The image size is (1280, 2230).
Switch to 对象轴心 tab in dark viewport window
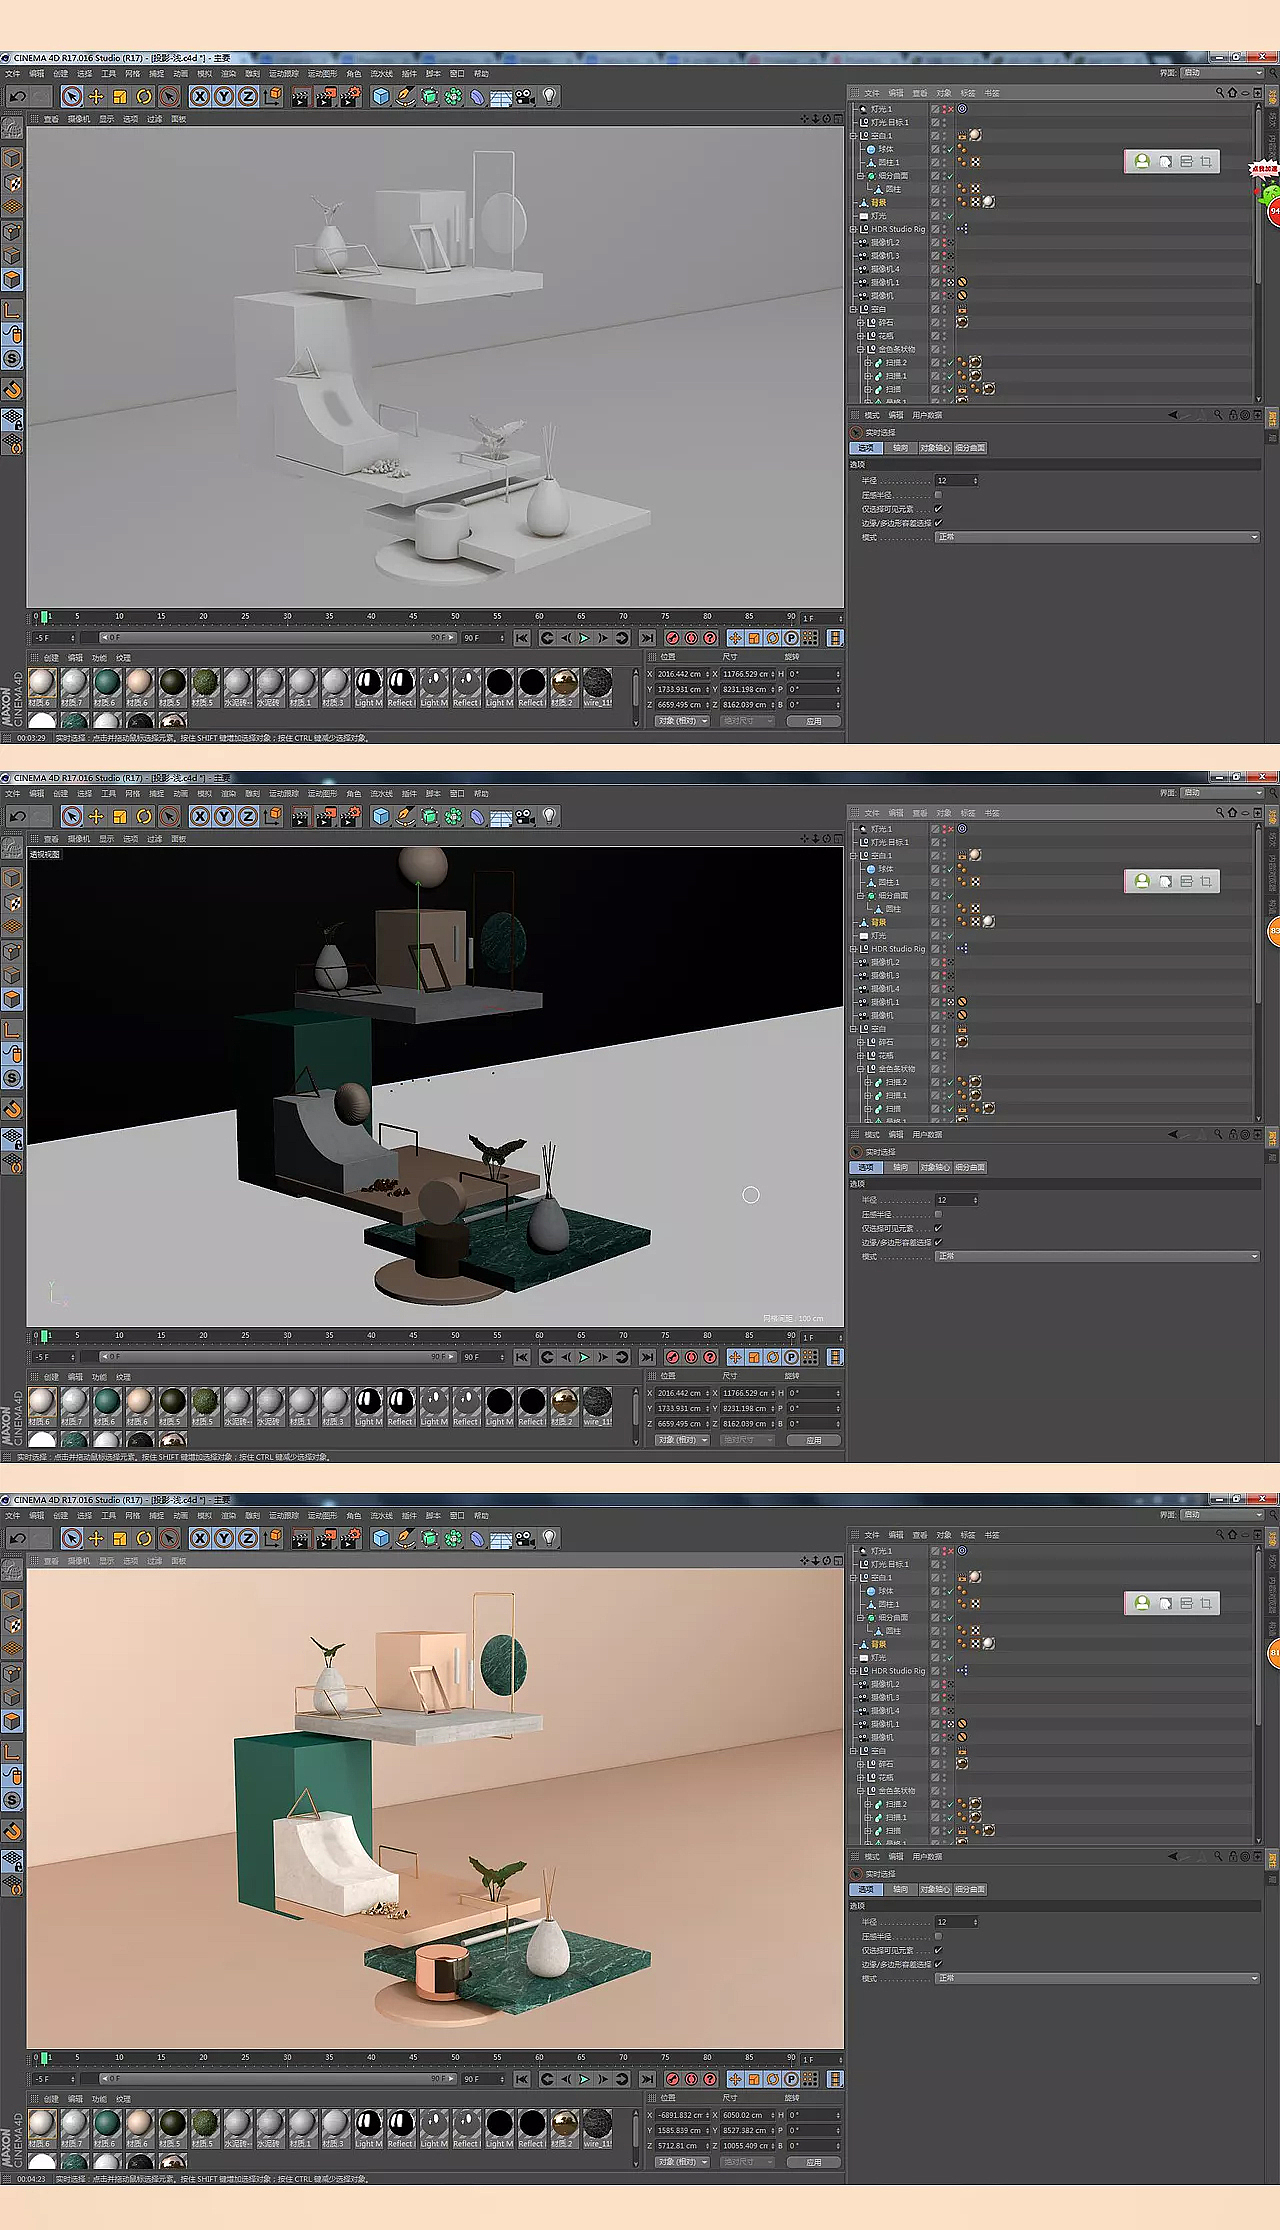pos(935,1168)
